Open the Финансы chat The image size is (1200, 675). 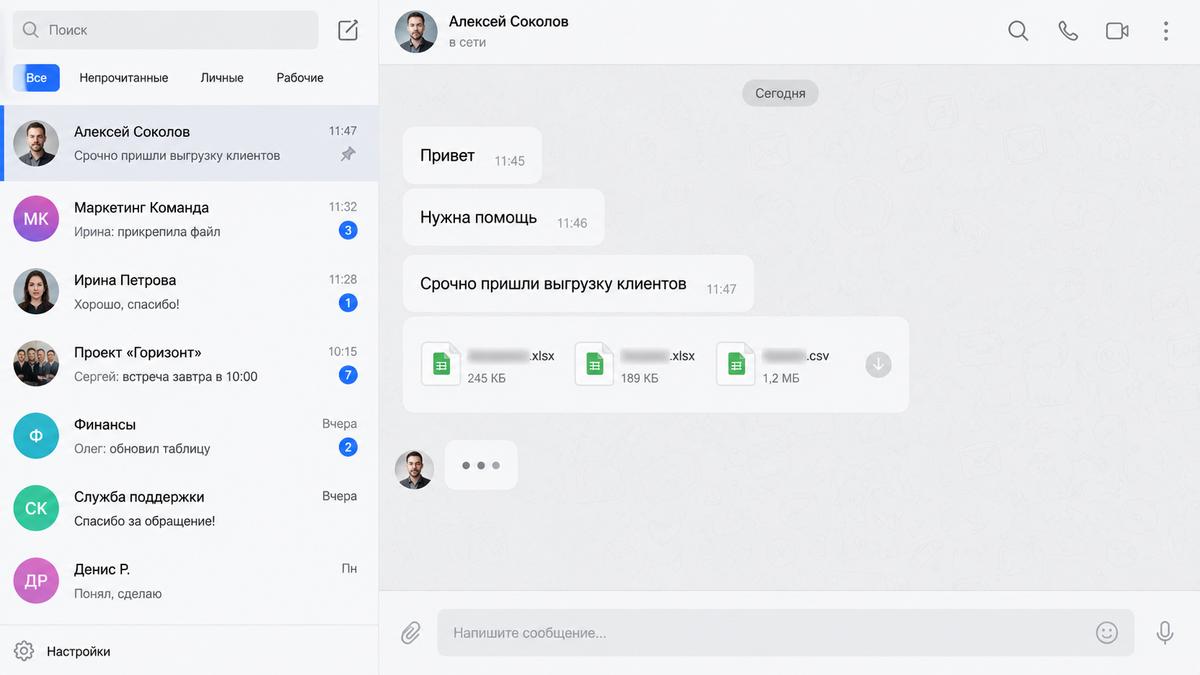click(x=189, y=436)
